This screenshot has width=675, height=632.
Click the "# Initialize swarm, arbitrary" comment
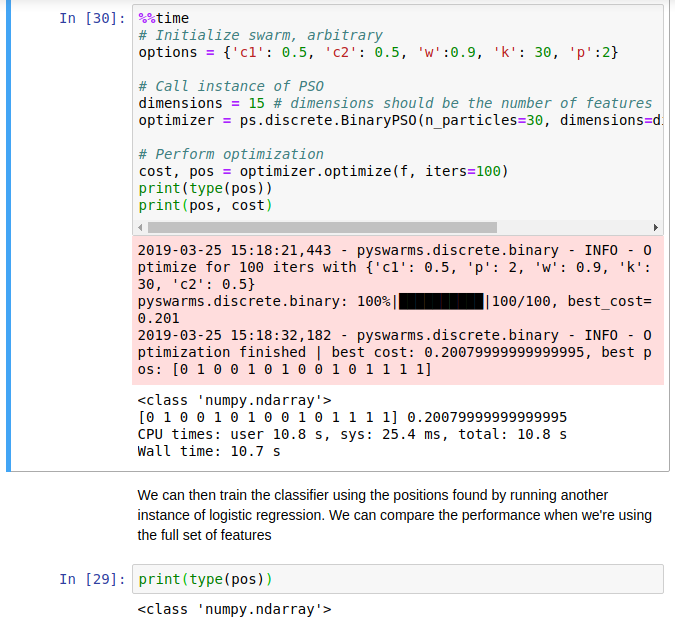point(260,35)
